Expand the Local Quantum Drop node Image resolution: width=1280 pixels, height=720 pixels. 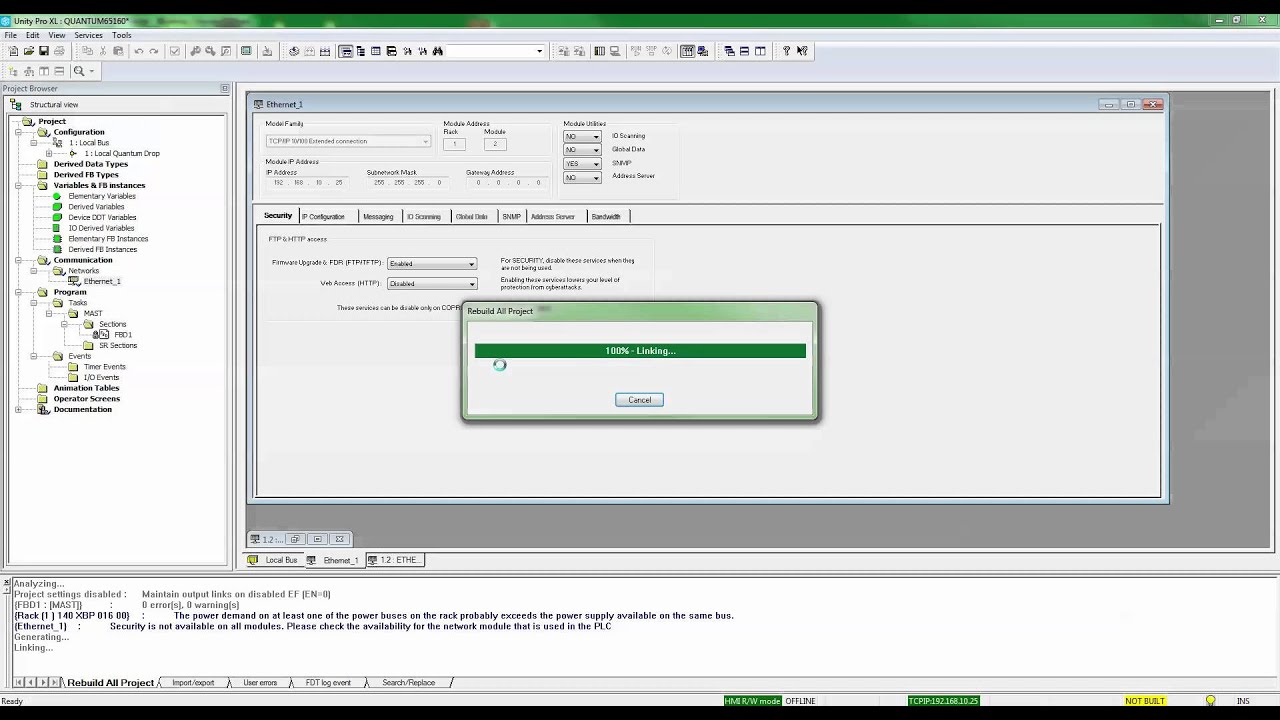tap(49, 154)
